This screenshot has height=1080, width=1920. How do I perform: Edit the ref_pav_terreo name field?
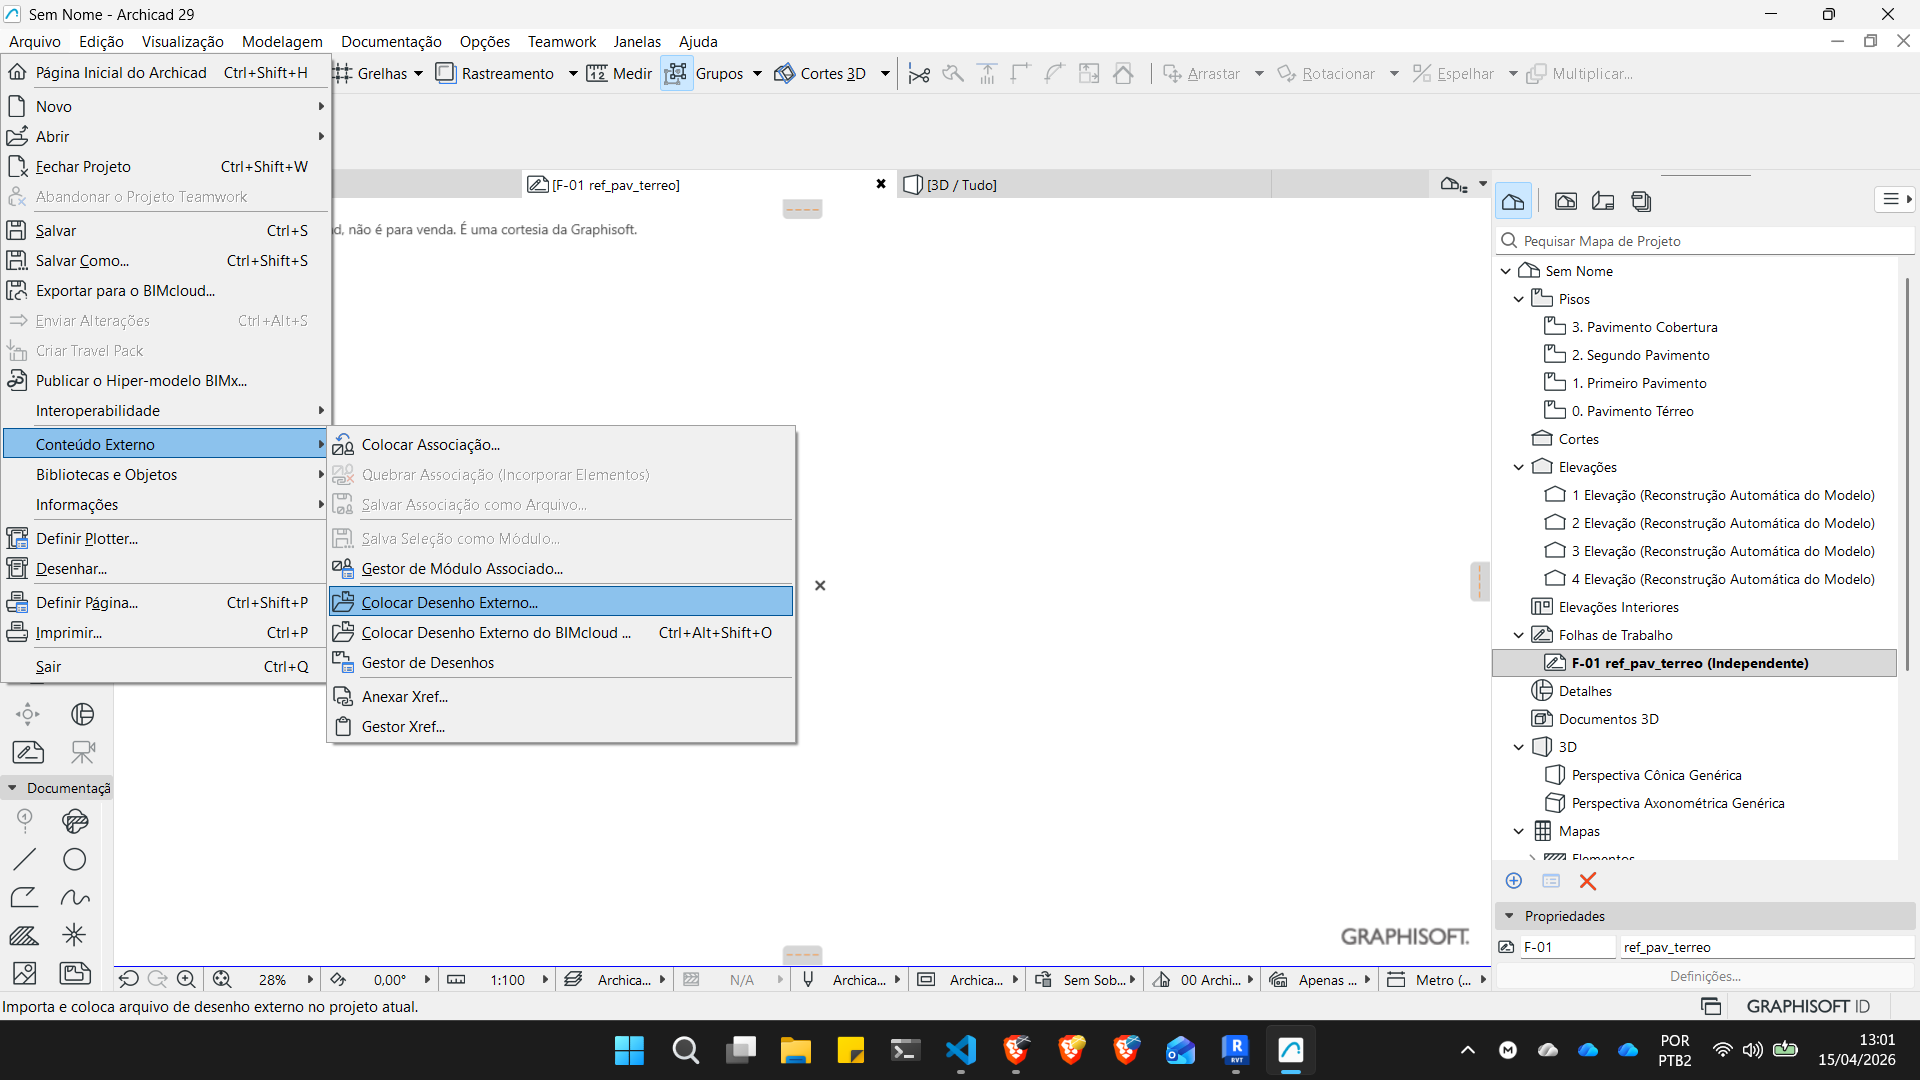[1766, 947]
